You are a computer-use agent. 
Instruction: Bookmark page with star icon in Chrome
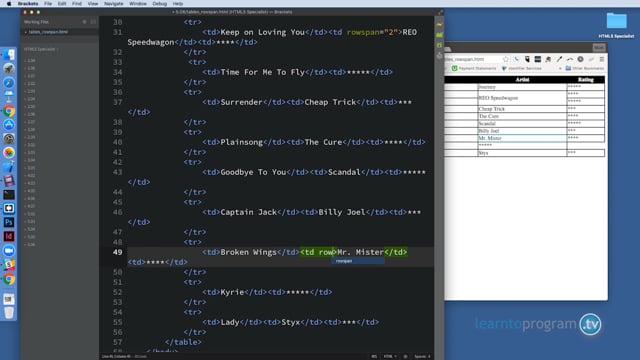[506, 59]
